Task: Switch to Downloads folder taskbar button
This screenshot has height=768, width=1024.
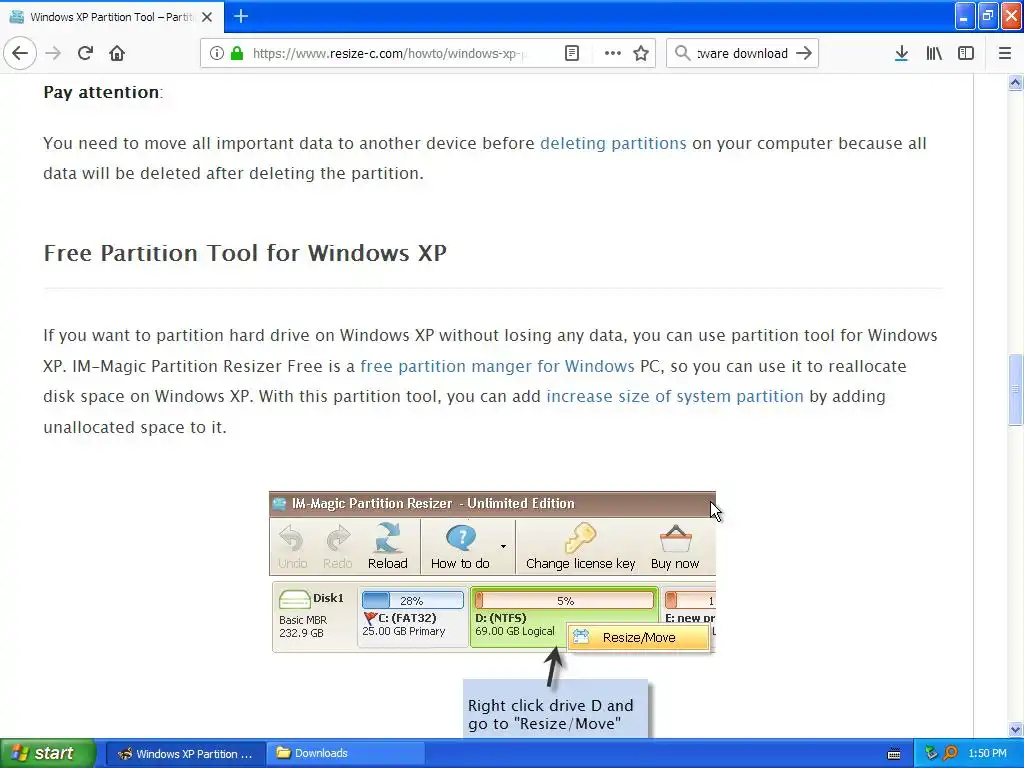Action: pos(346,753)
